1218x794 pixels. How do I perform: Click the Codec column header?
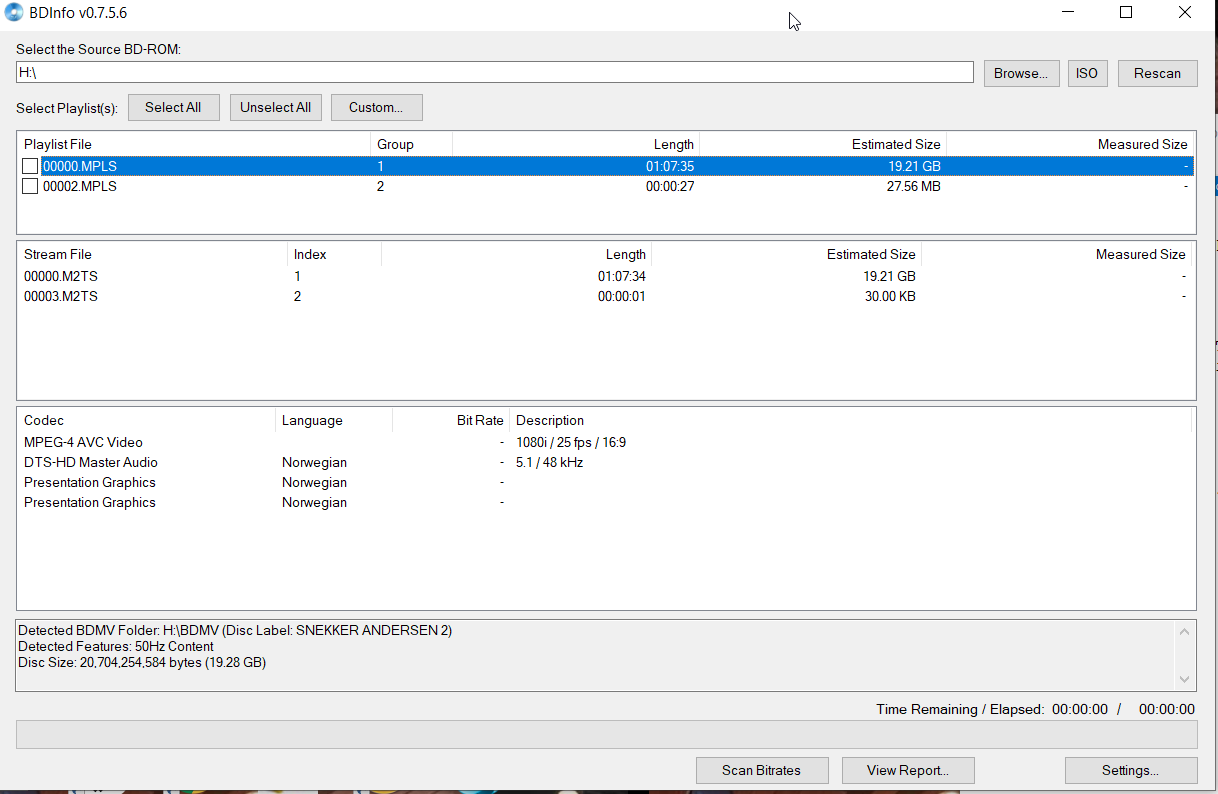pos(146,420)
